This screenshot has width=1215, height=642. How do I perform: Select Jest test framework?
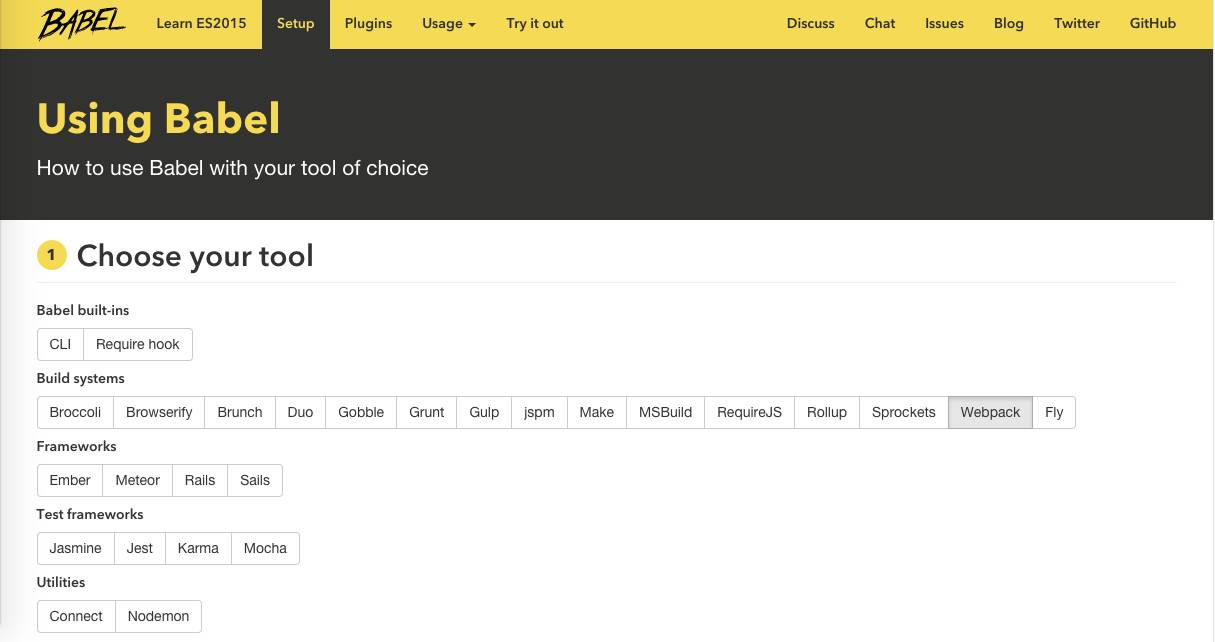point(140,548)
